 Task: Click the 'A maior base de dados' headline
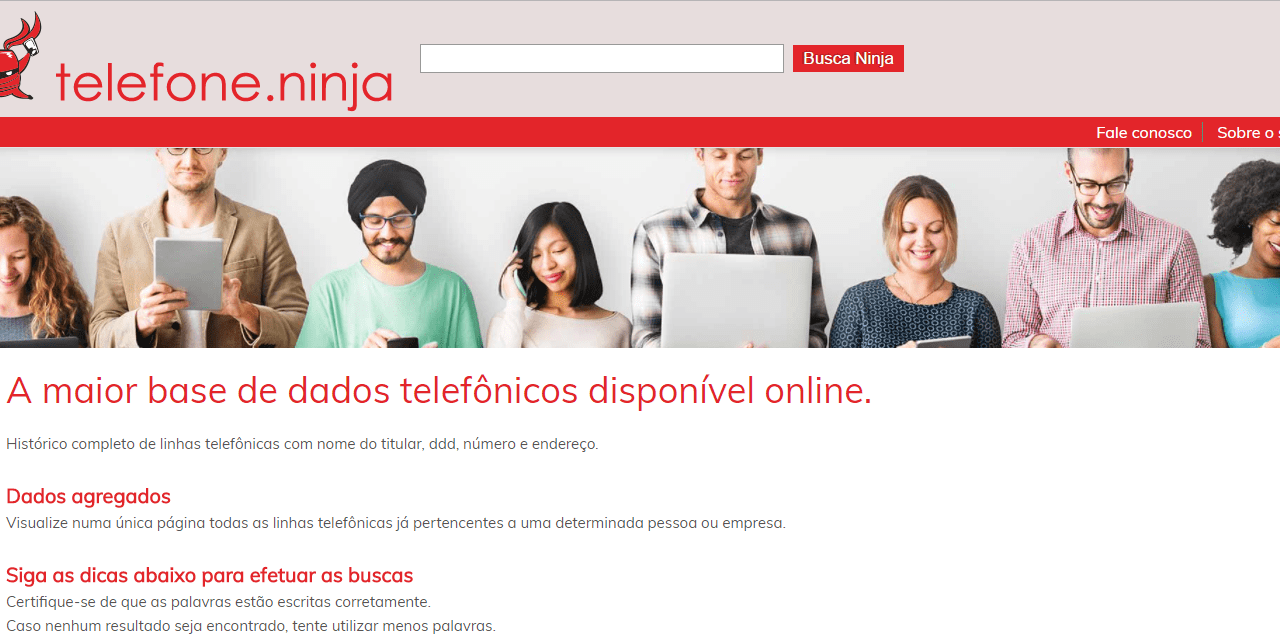tap(439, 391)
